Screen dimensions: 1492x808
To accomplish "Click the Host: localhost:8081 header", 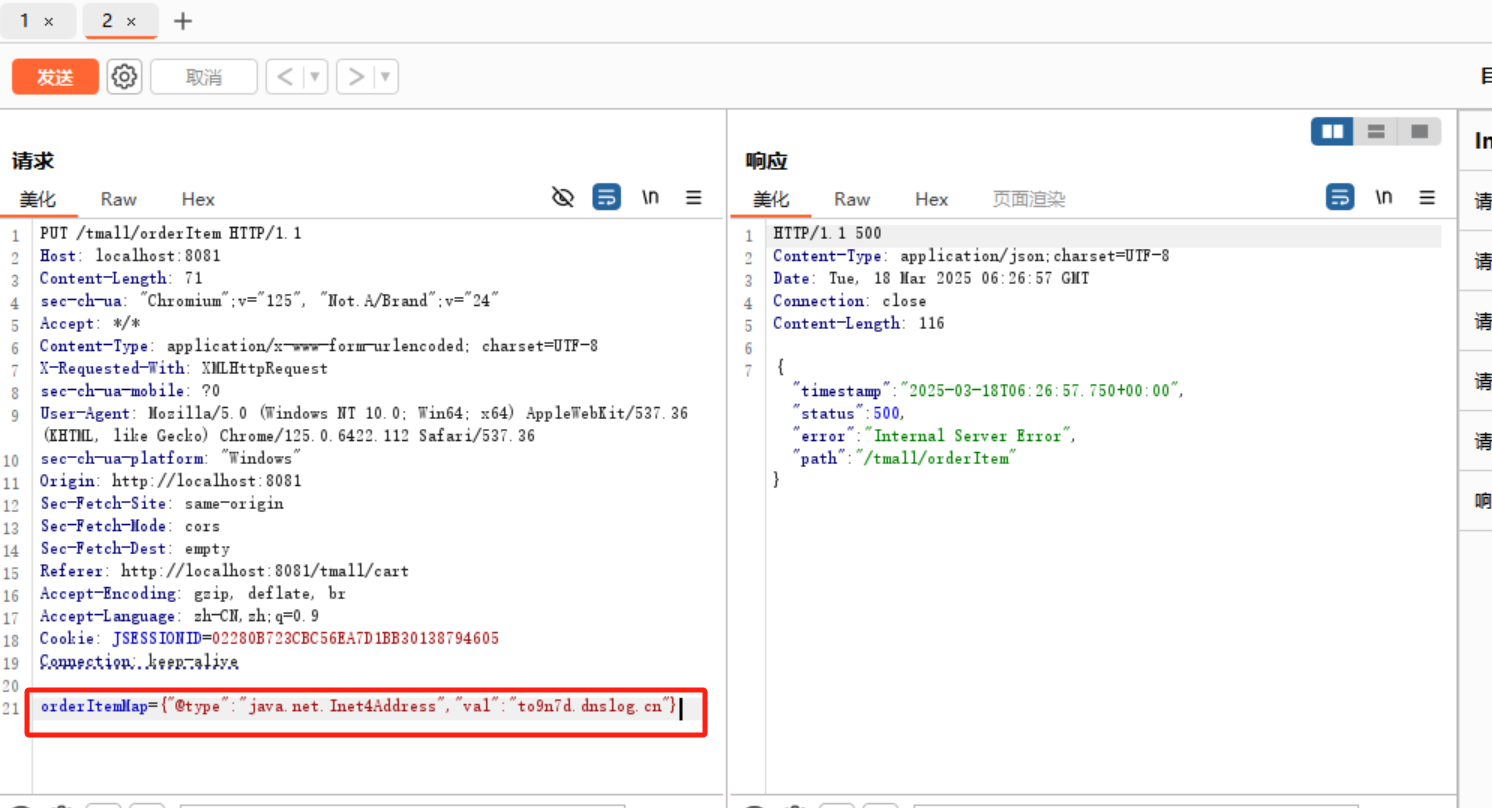I will [130, 256].
